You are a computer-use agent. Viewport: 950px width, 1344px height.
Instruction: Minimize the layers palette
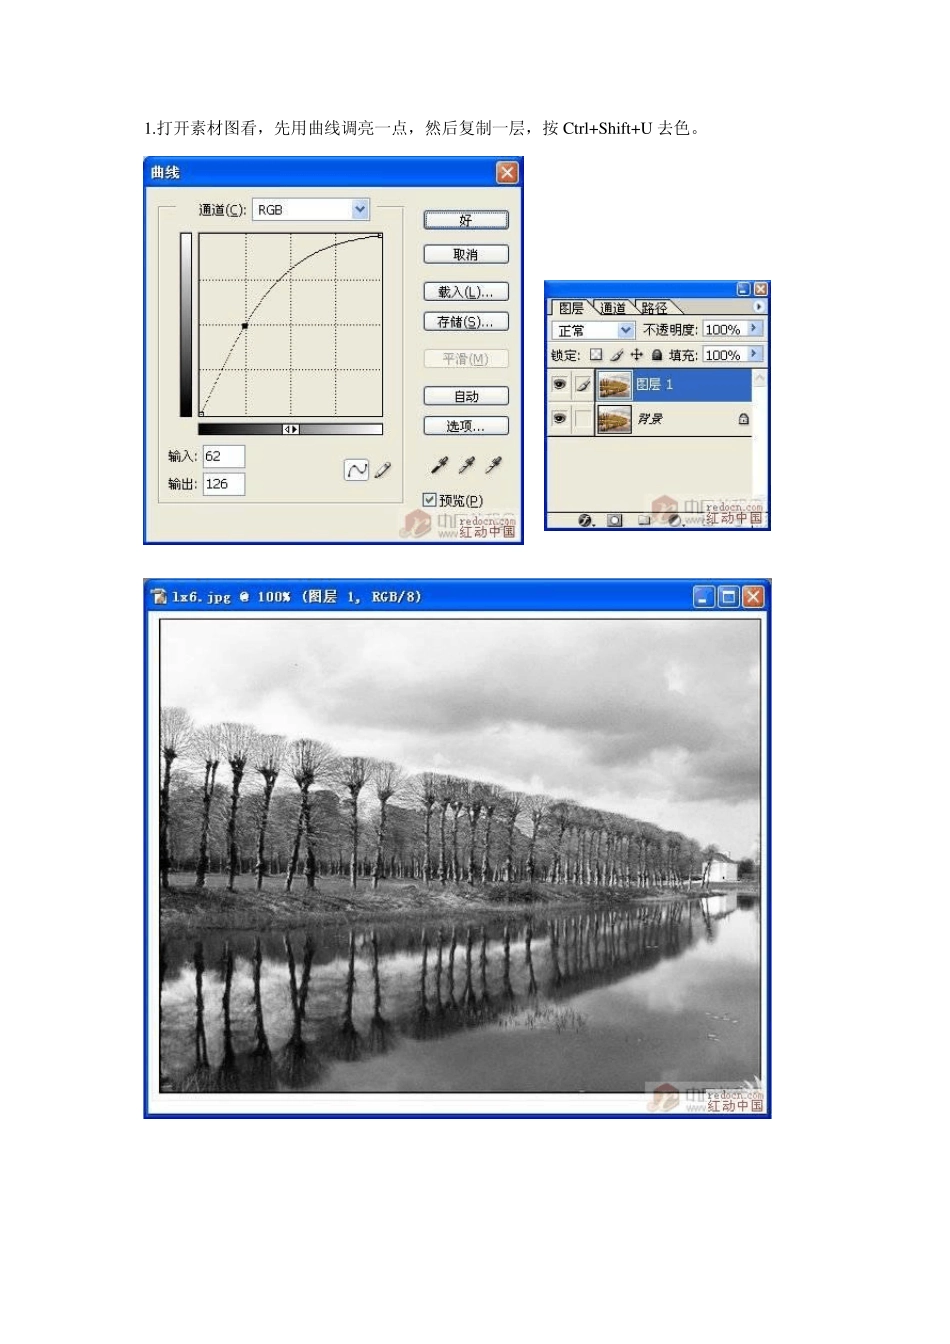click(743, 289)
